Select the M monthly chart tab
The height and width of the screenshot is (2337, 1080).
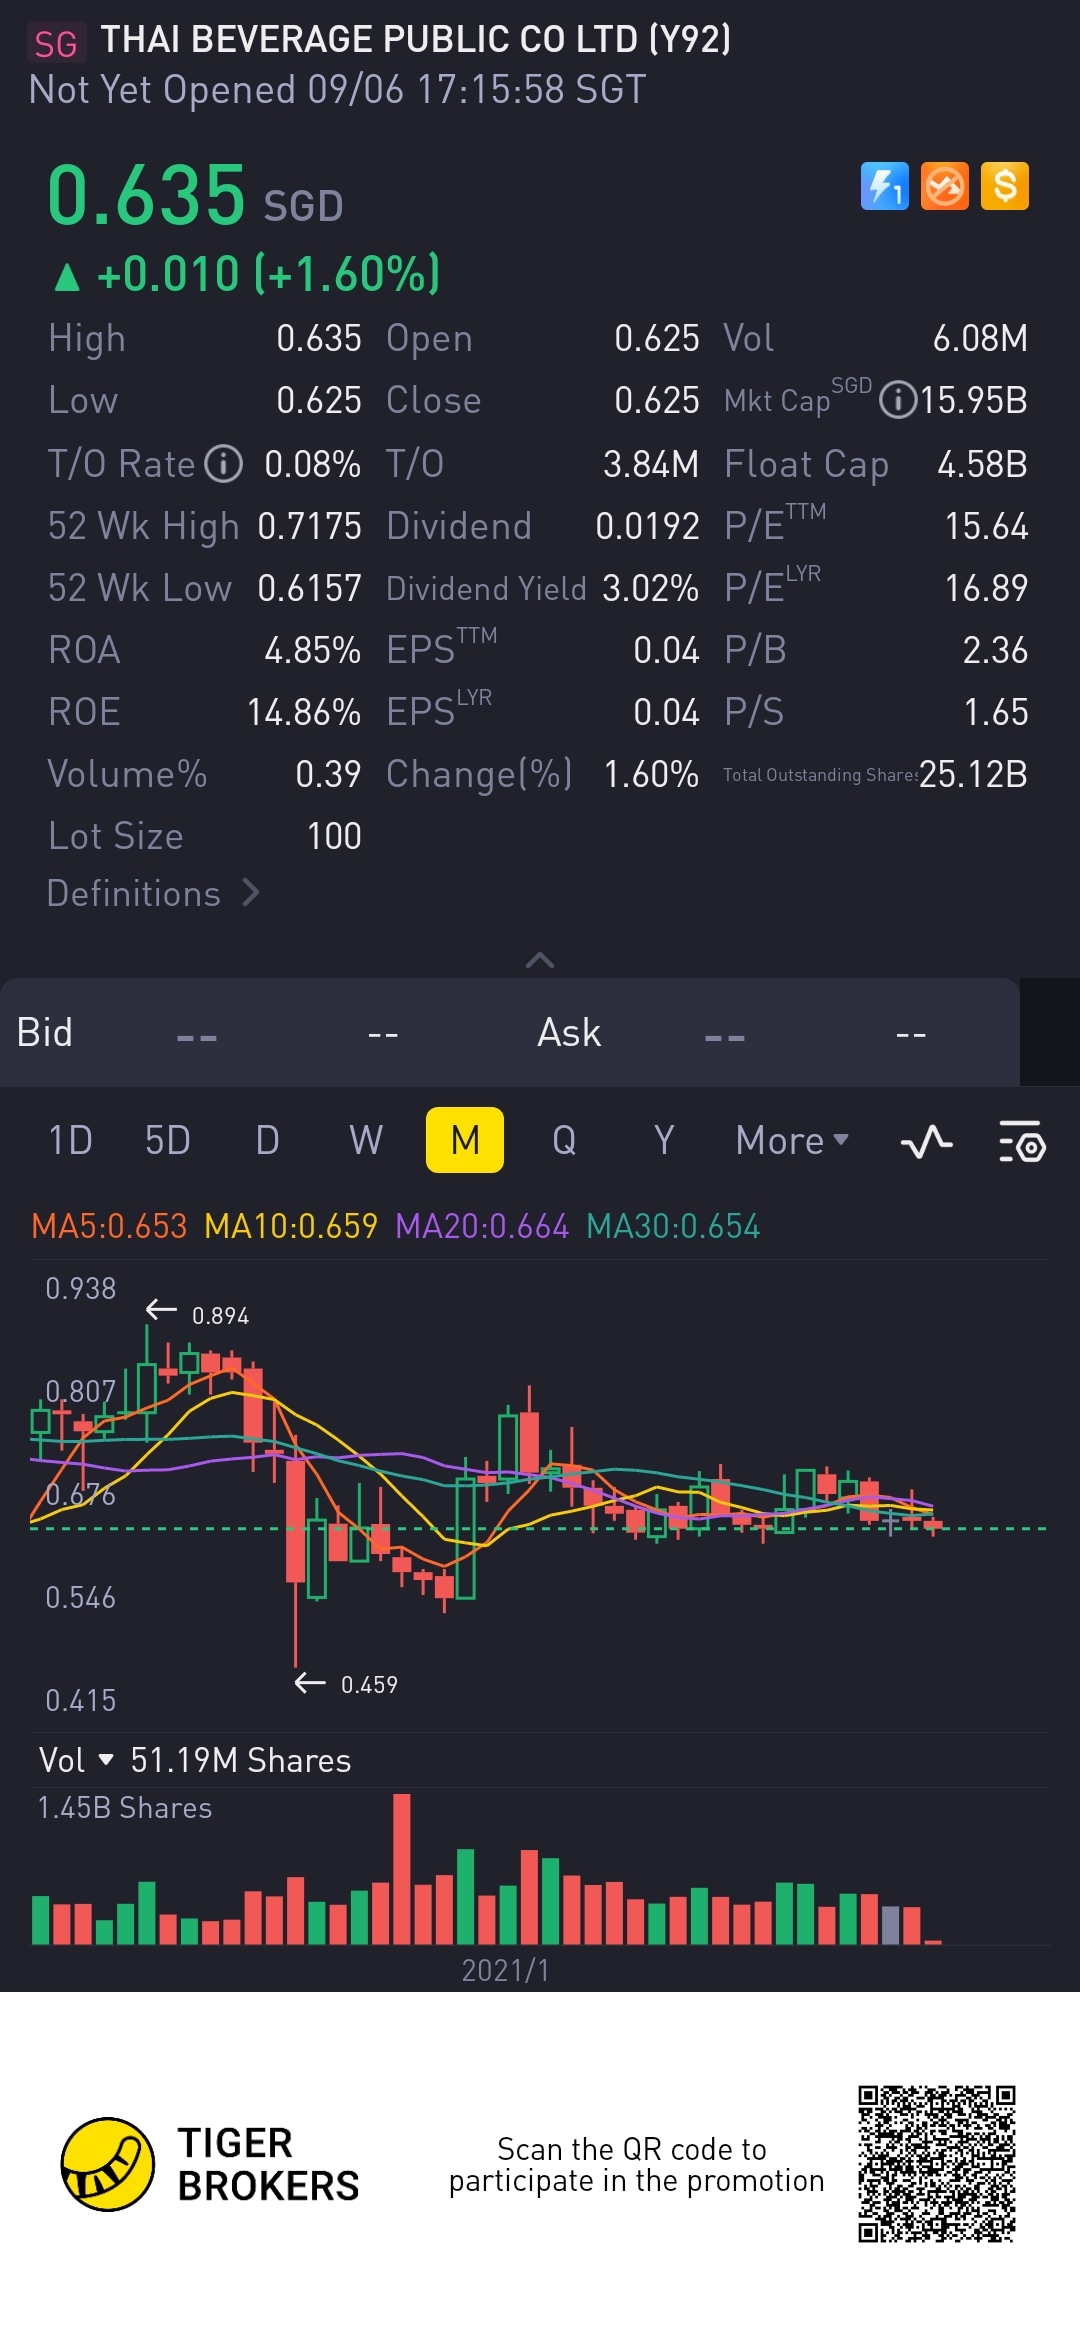(x=465, y=1140)
